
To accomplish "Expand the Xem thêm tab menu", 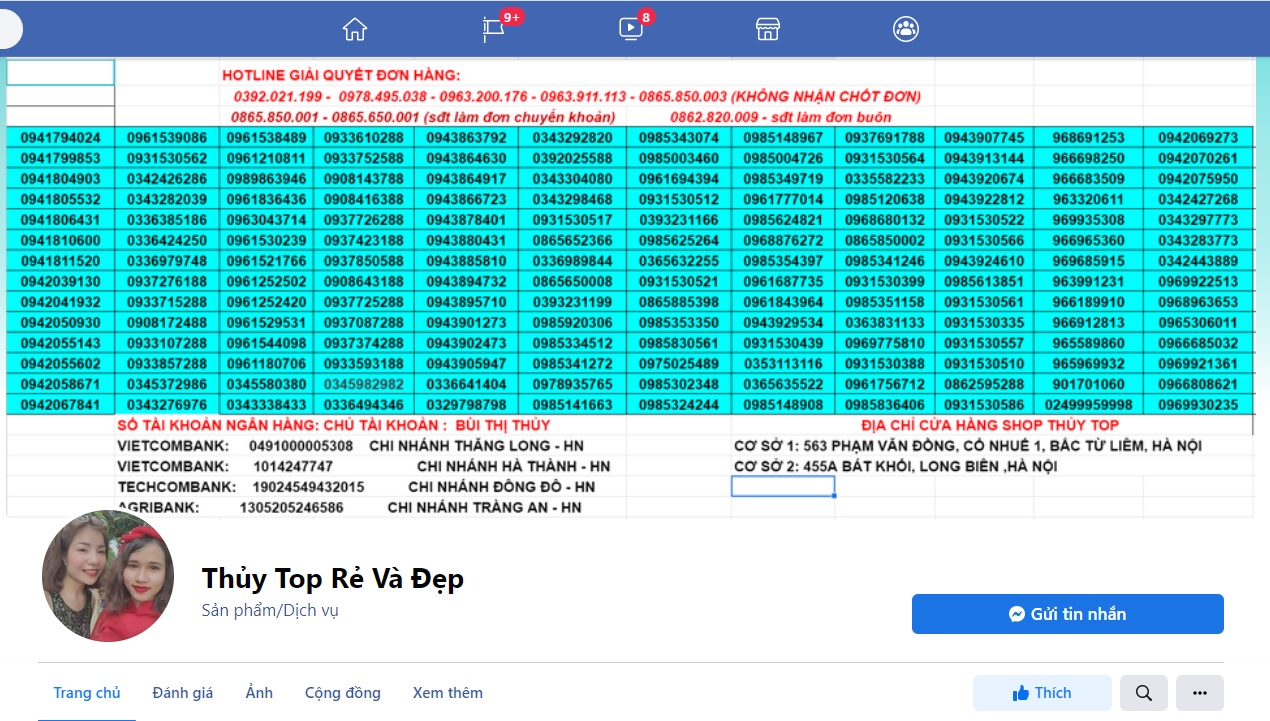I will pyautogui.click(x=447, y=693).
